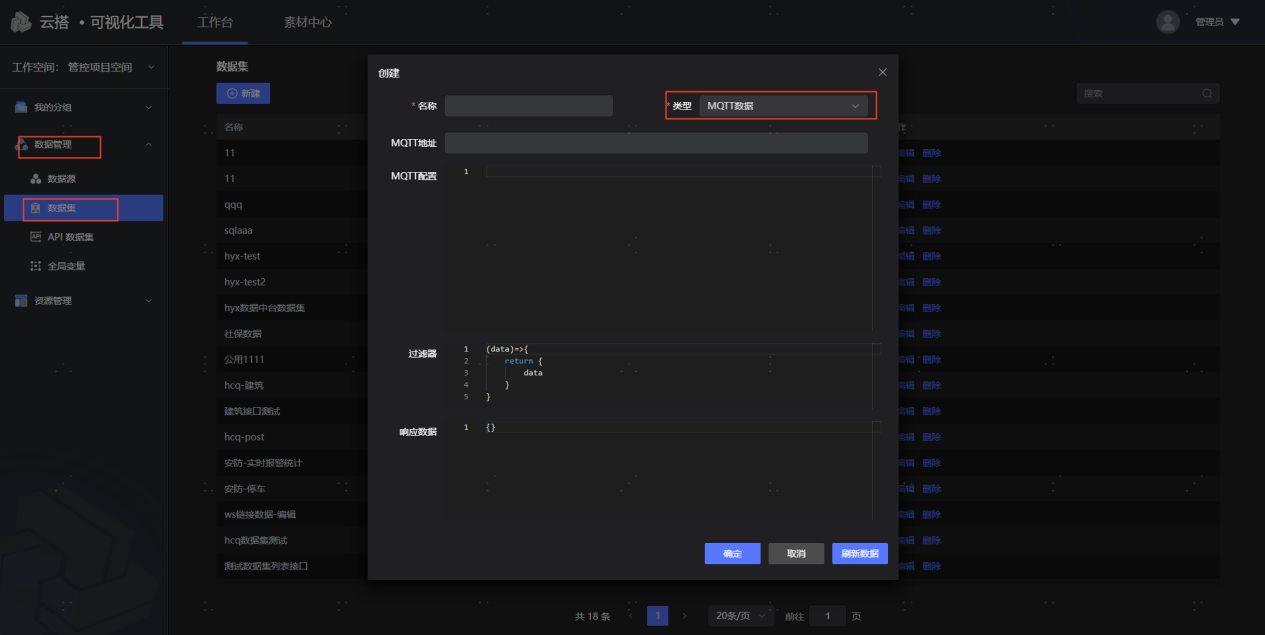This screenshot has height=635, width=1265.
Task: Click the search magnifier icon
Action: [1208, 94]
